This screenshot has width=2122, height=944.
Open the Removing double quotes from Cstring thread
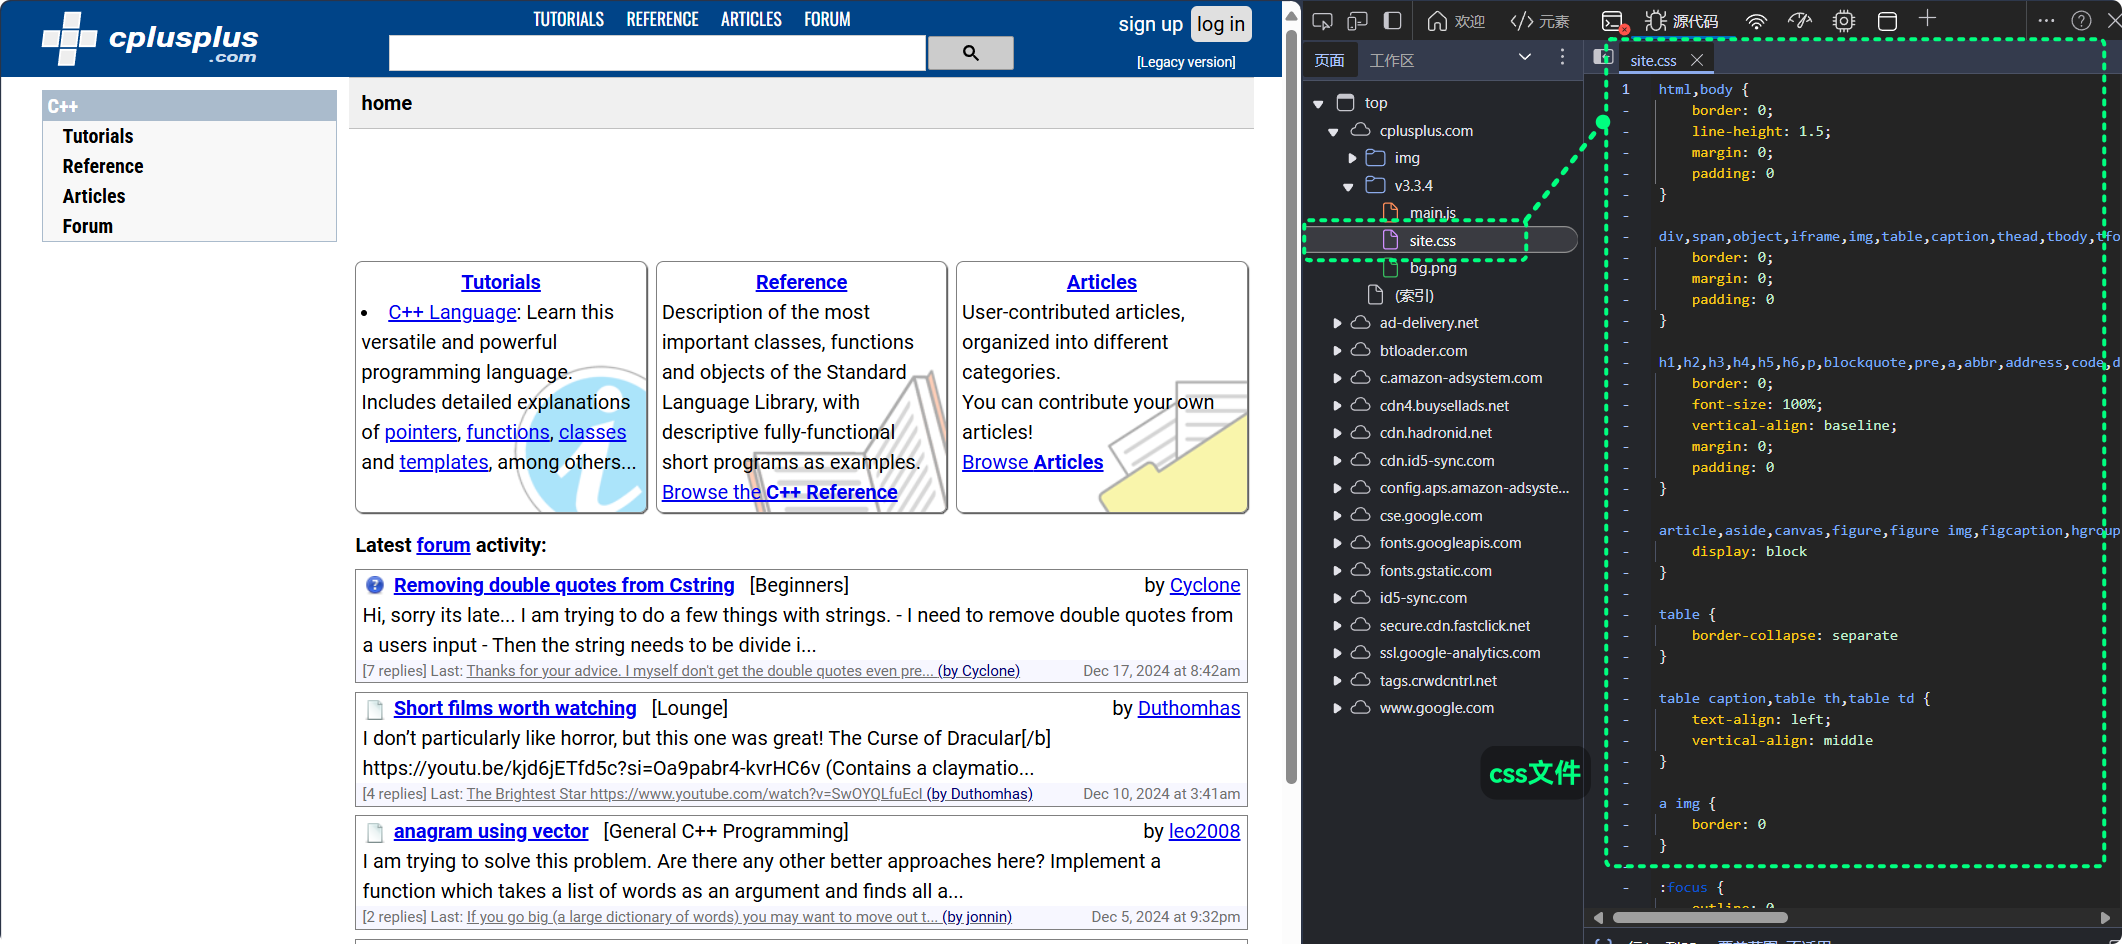(564, 585)
